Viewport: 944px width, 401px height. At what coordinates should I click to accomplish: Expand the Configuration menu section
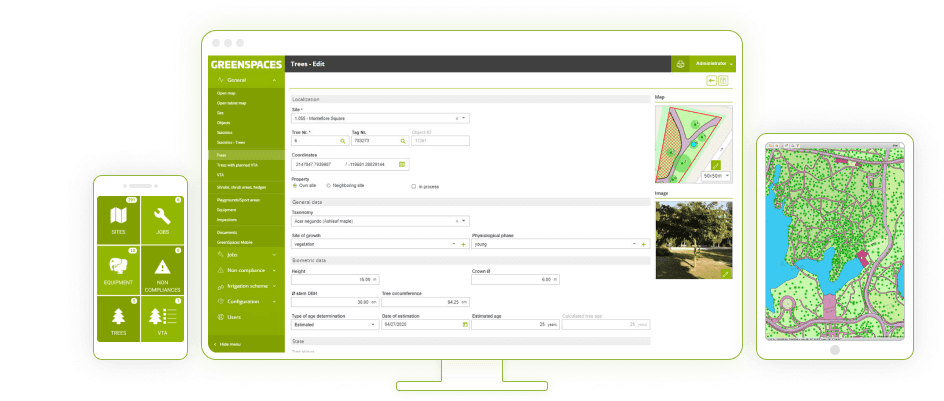point(246,302)
